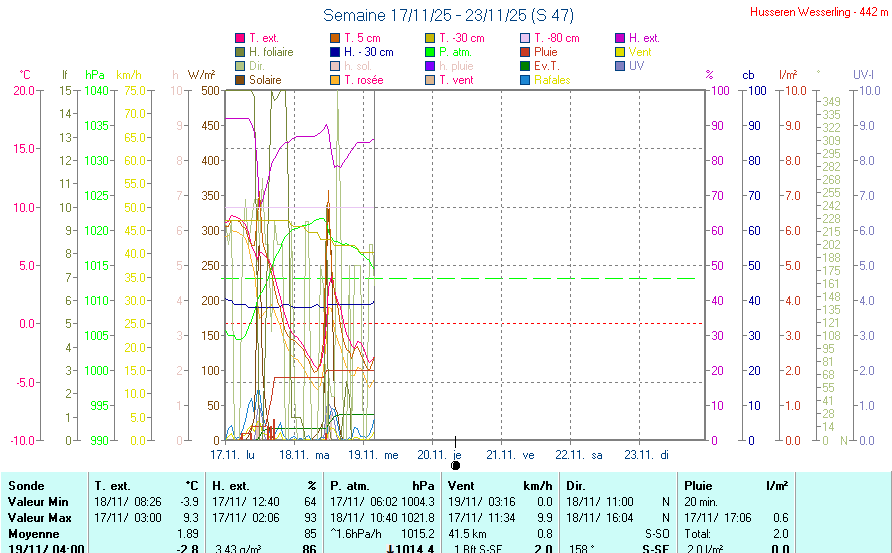Click the hPa pressure axis unit label
This screenshot has height=553, width=892.
(94, 75)
